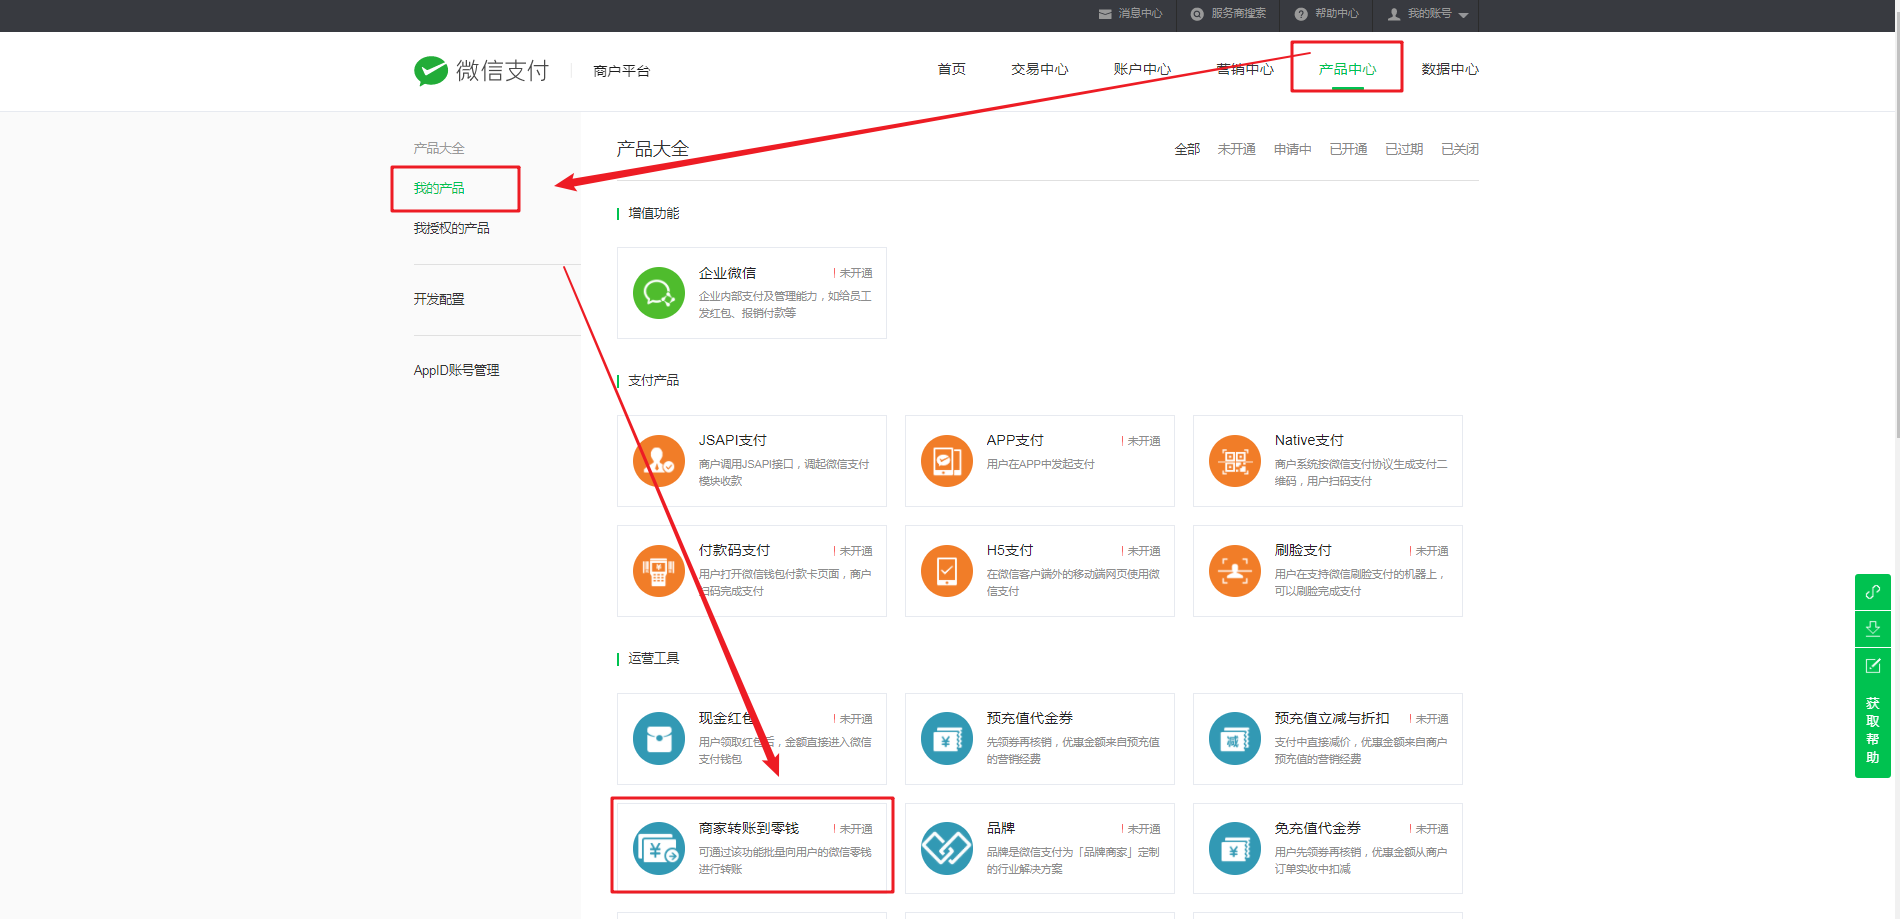
Task: Open 产品中心 navigation tab
Action: 1348,69
